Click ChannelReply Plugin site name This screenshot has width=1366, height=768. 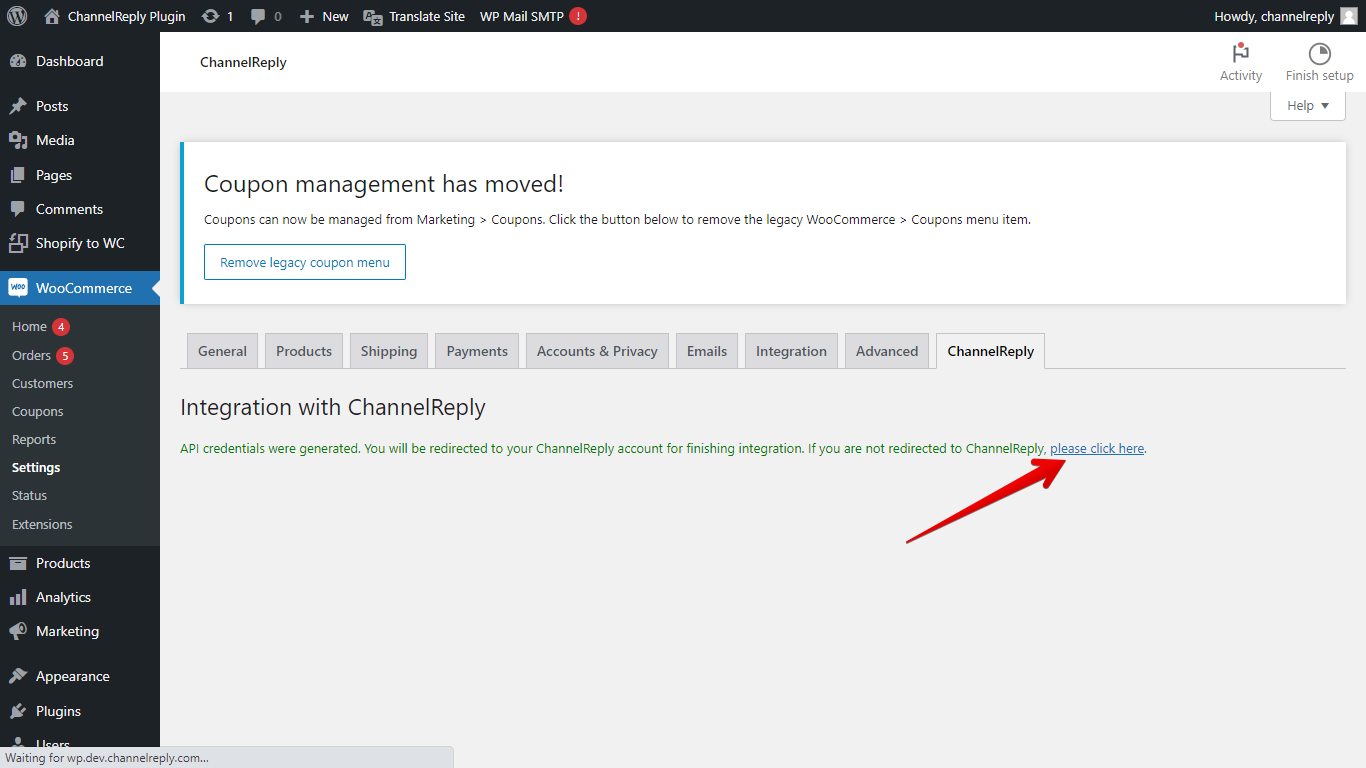coord(127,16)
